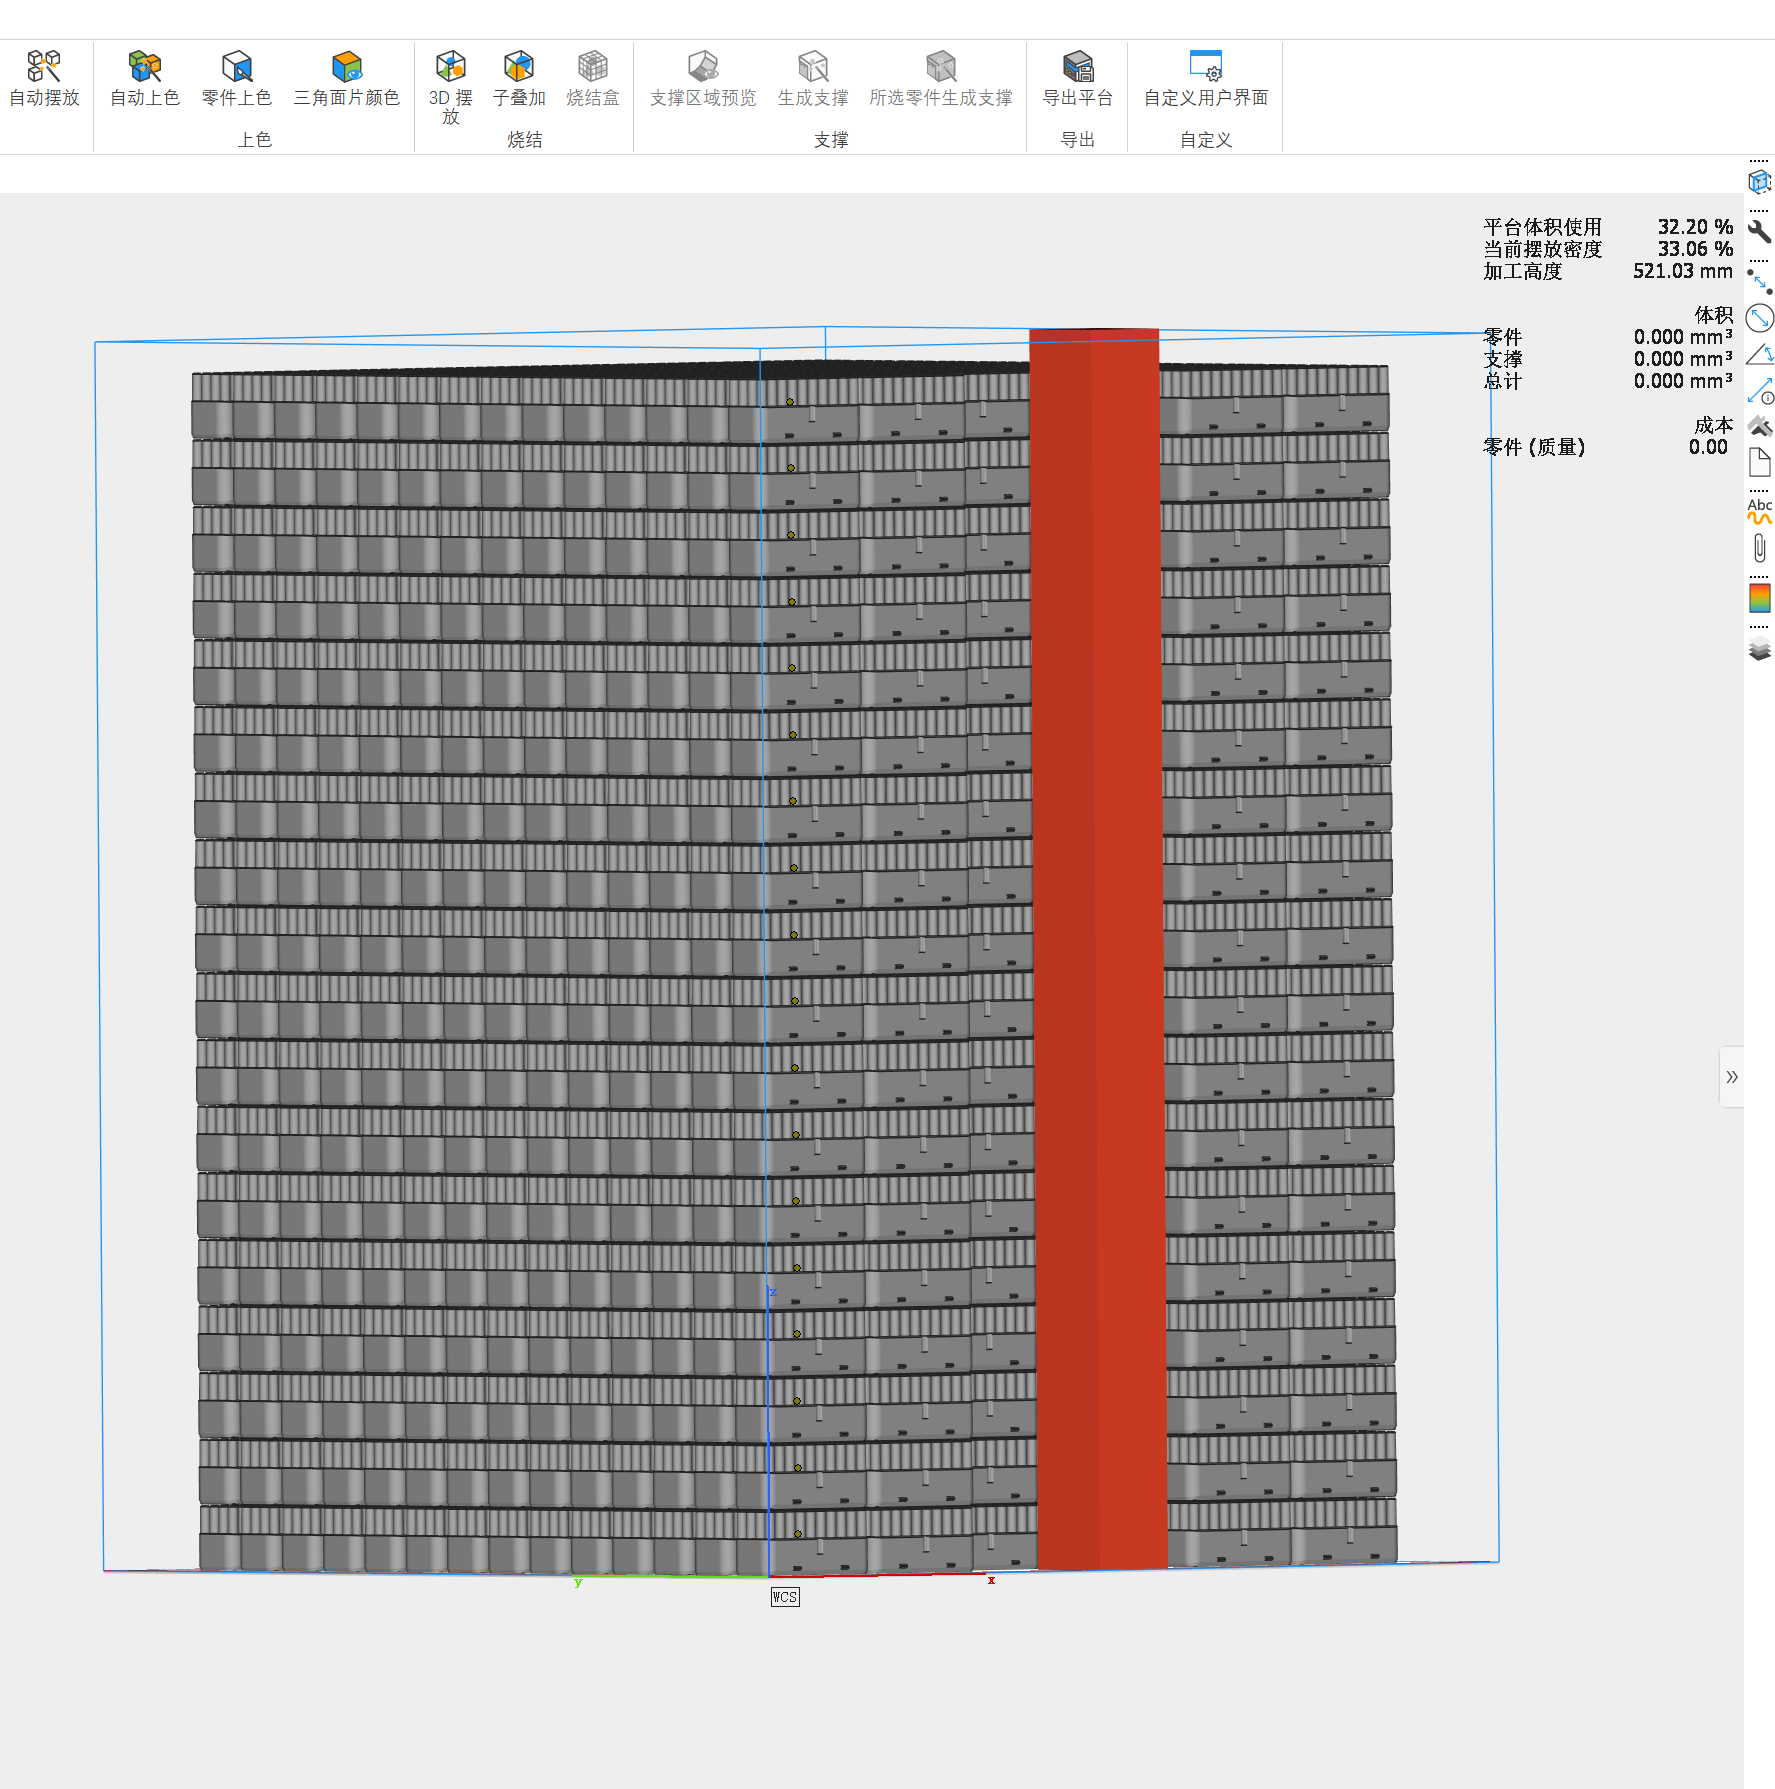Open the part view cube panel
The width and height of the screenshot is (1775, 1789).
[x=1759, y=182]
